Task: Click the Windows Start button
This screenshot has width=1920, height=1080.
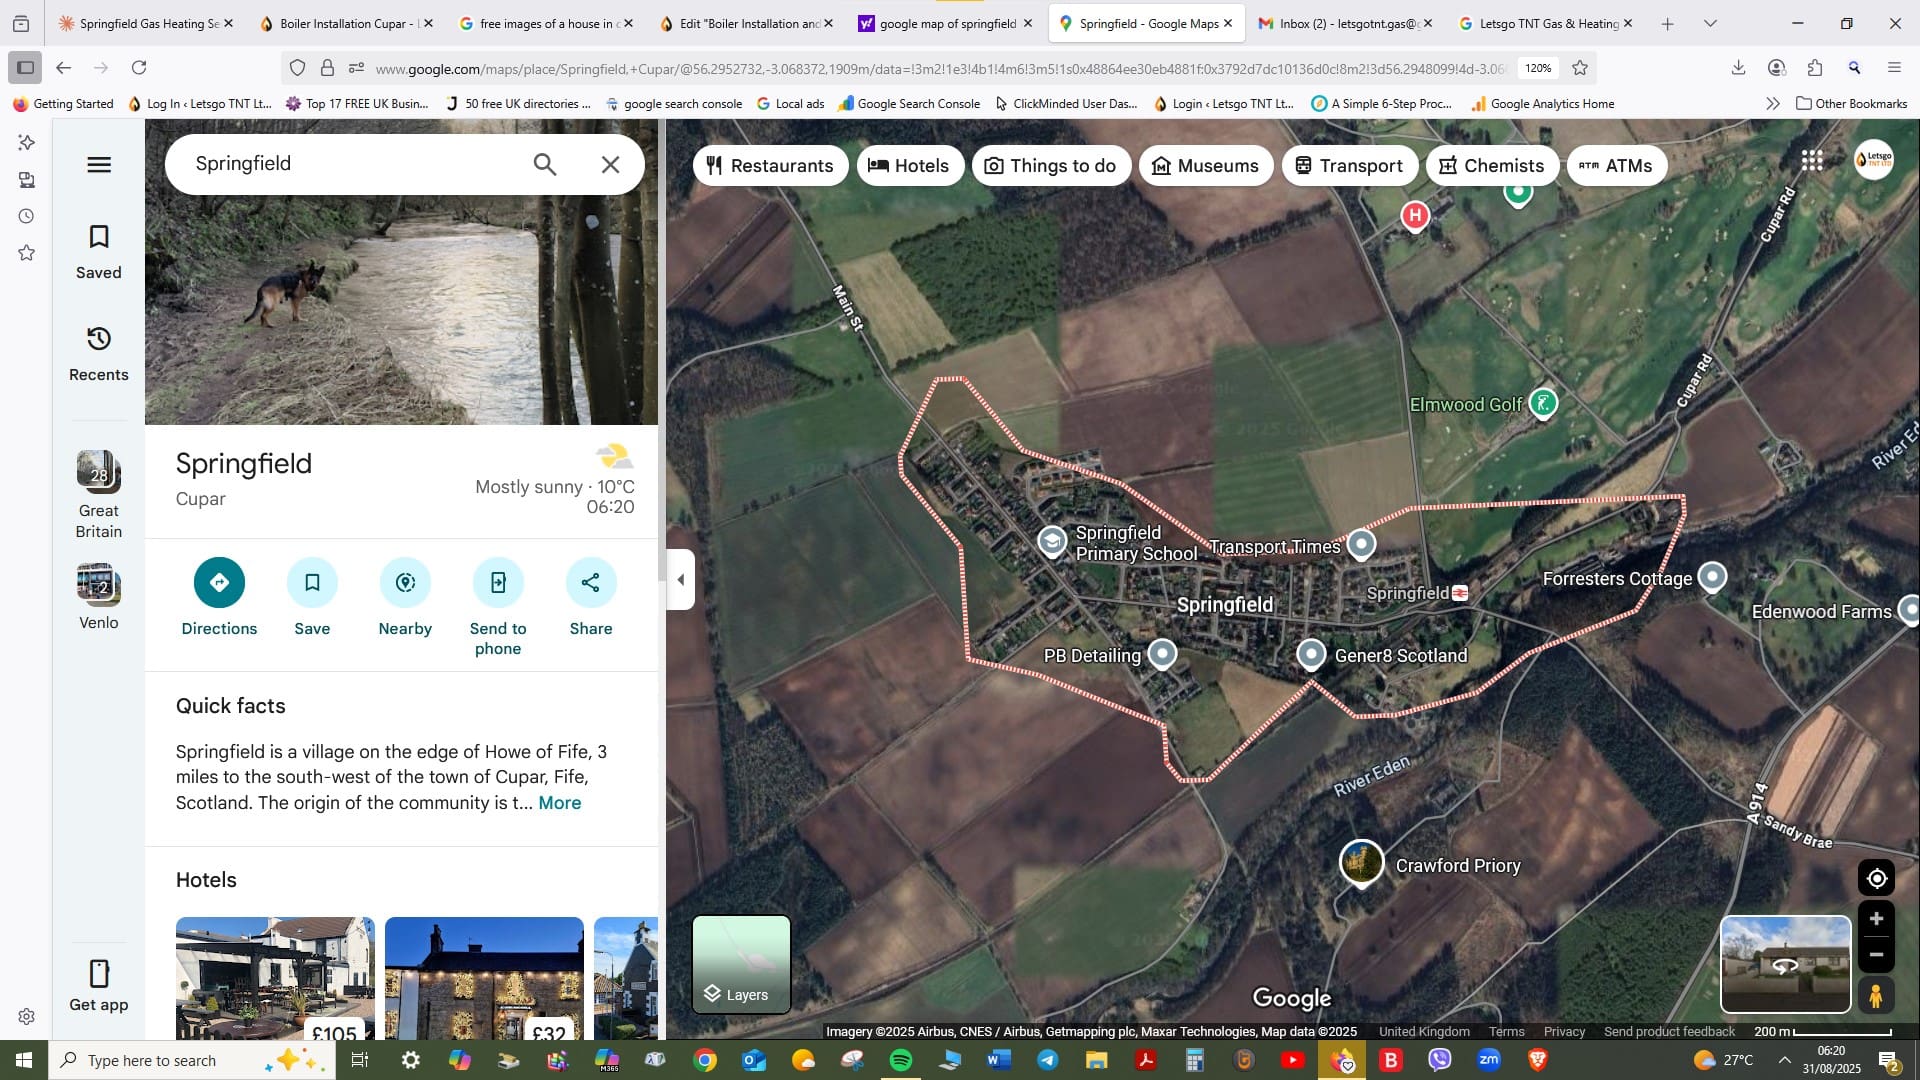Action: [24, 1060]
